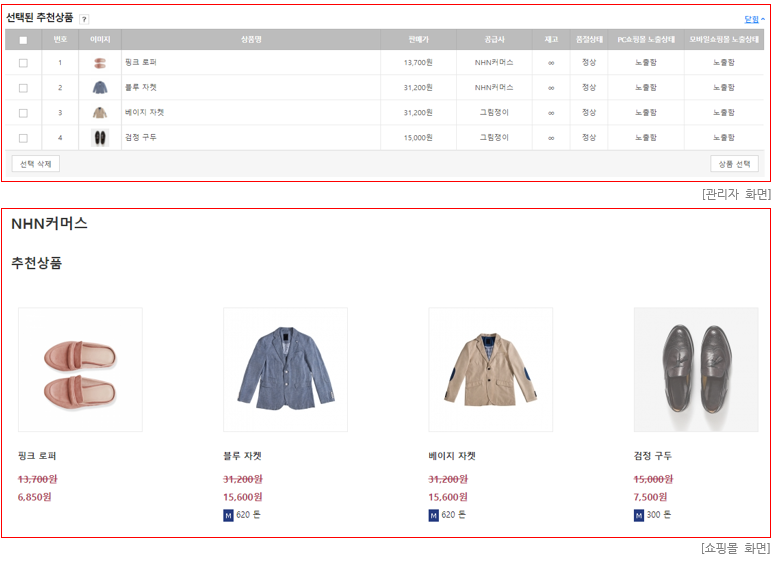Click the mileage M icon under 블루 자켓
This screenshot has width=777, height=563.
click(228, 516)
